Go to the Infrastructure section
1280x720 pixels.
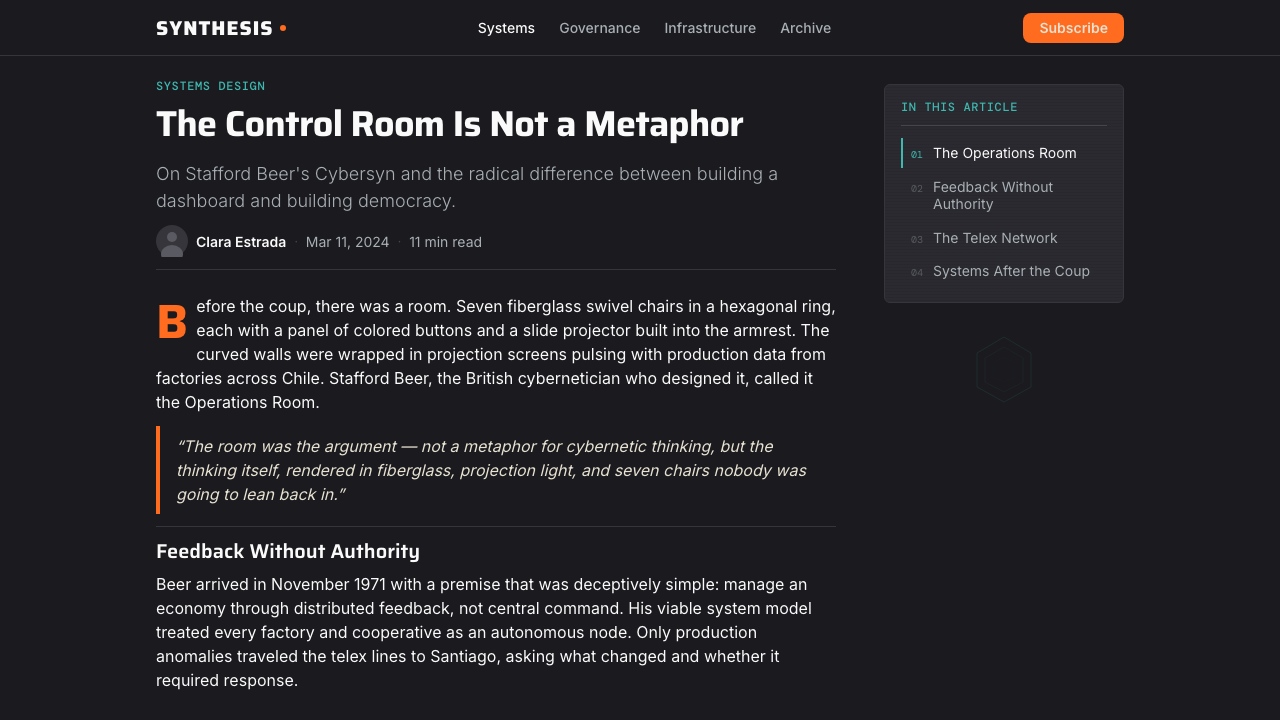pos(710,28)
